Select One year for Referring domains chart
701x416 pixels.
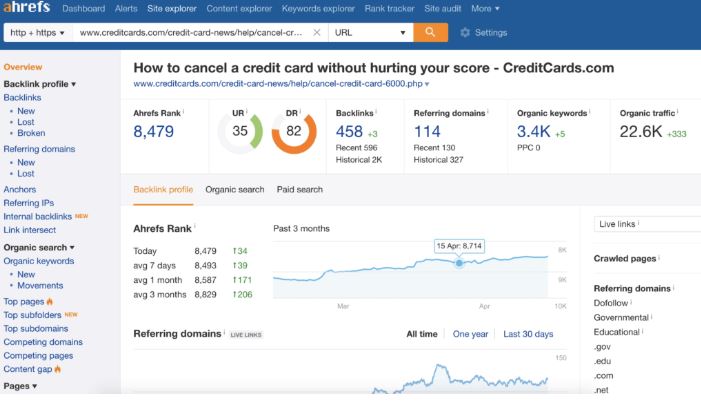click(470, 334)
